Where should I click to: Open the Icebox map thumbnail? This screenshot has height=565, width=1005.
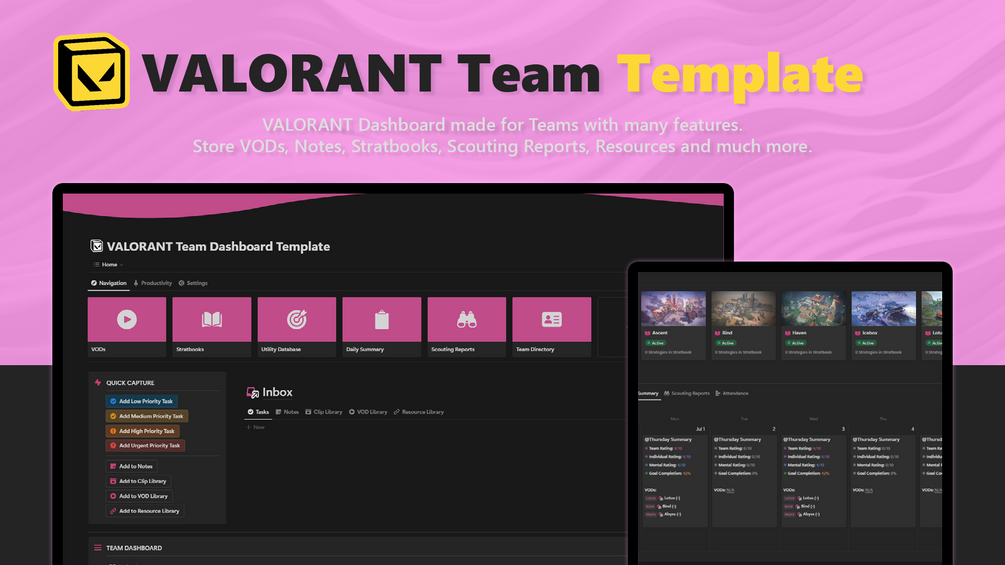883,309
